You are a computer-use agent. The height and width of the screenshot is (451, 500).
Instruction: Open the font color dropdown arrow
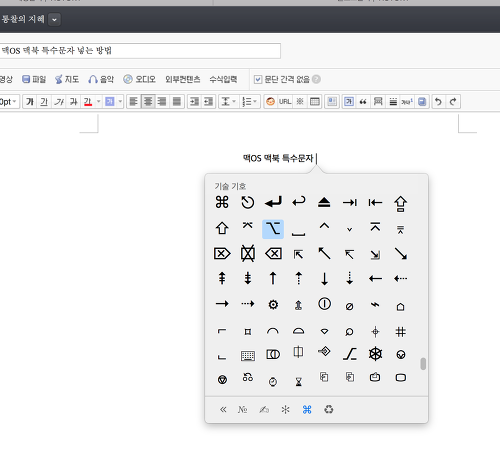[98, 101]
